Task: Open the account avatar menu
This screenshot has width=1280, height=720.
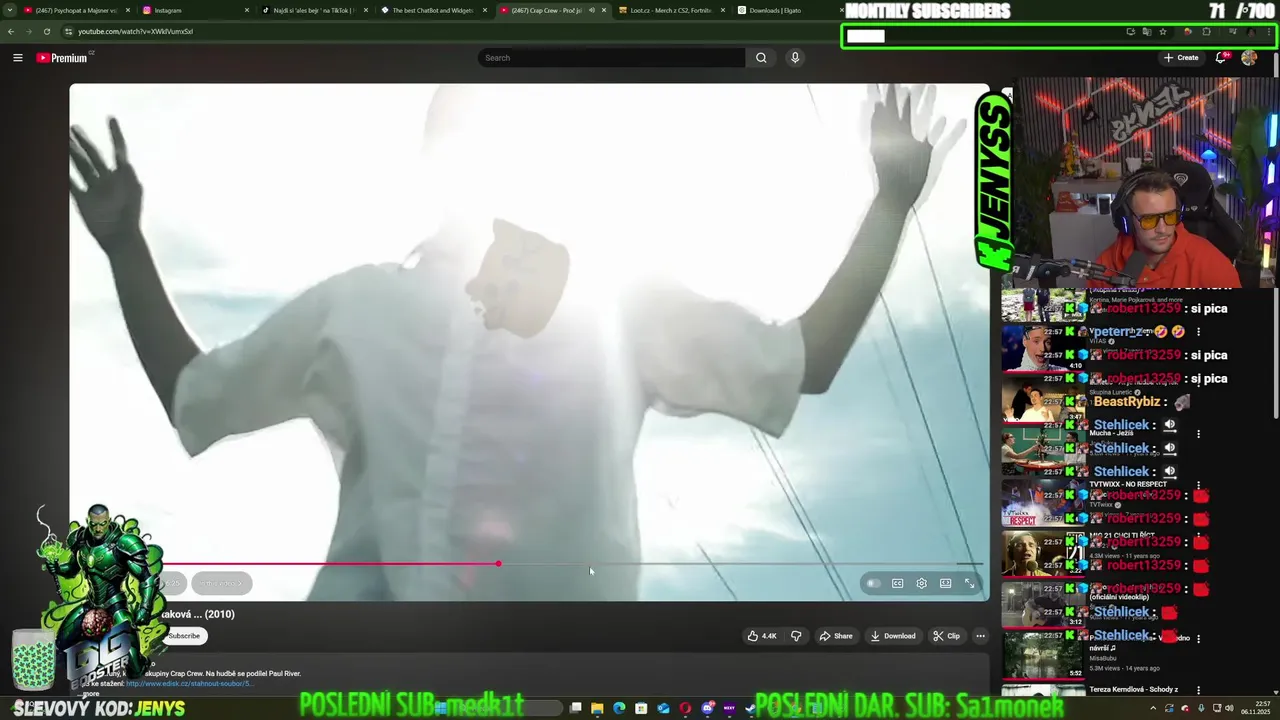Action: (1249, 58)
